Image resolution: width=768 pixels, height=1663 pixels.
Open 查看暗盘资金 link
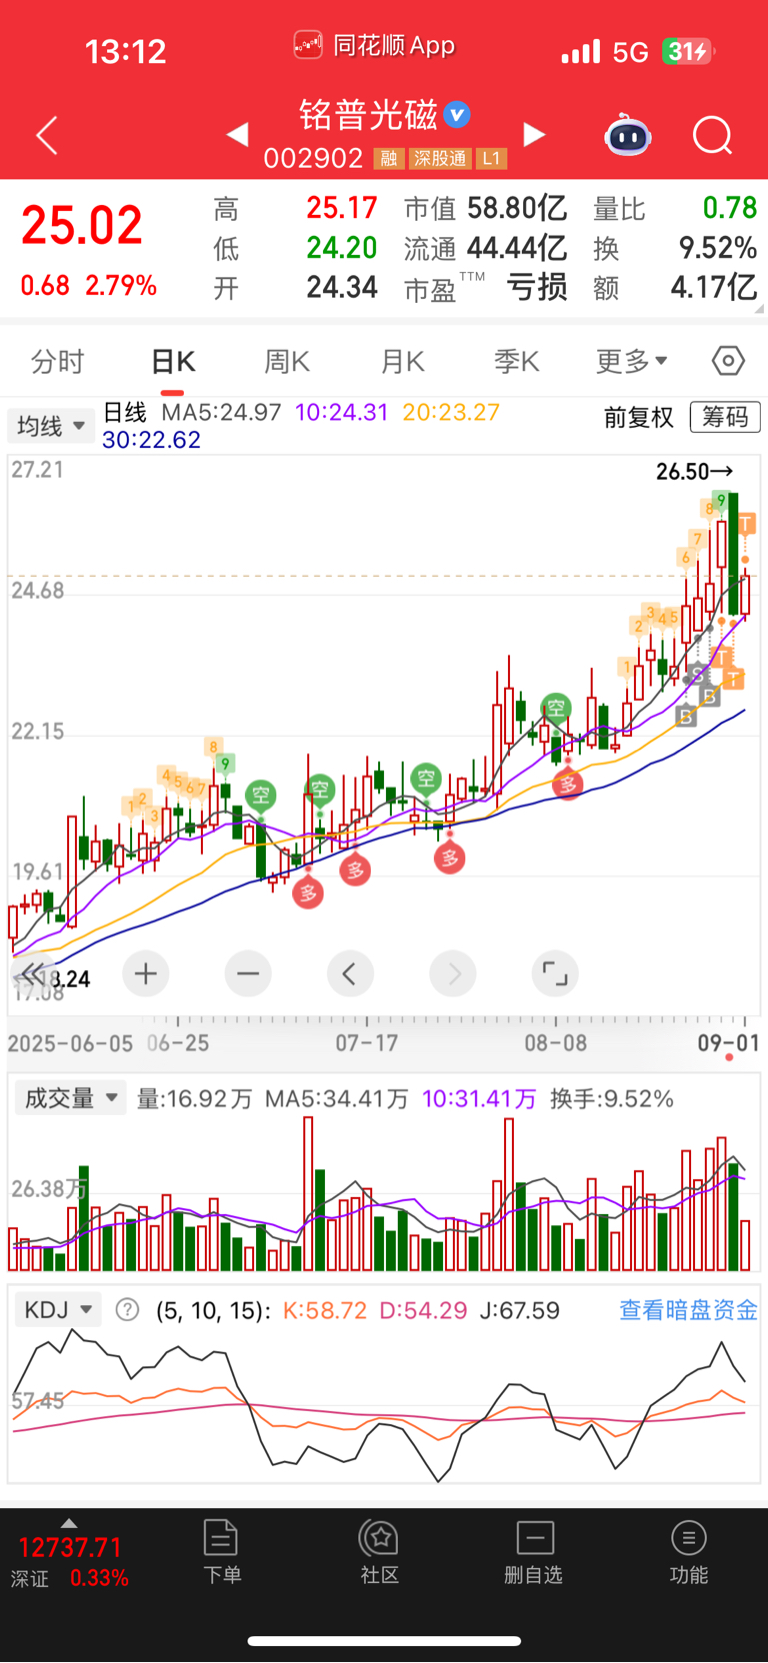[x=688, y=1310]
